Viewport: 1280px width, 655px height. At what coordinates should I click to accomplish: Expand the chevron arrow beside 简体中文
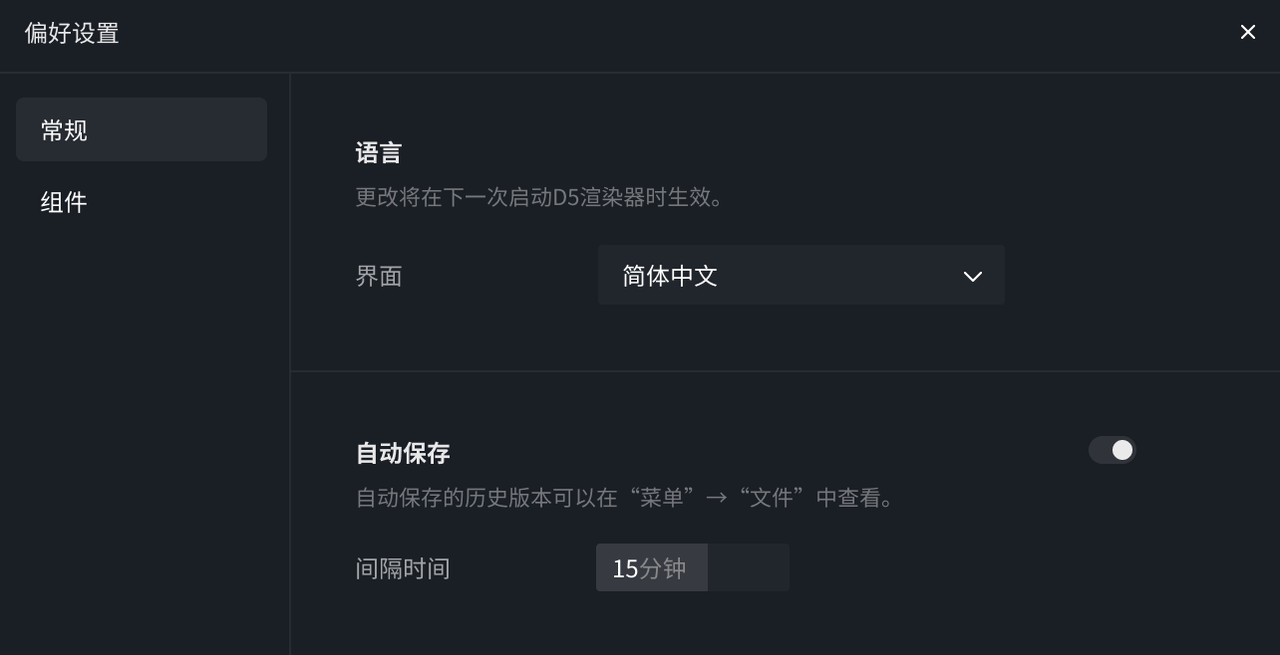coord(972,276)
